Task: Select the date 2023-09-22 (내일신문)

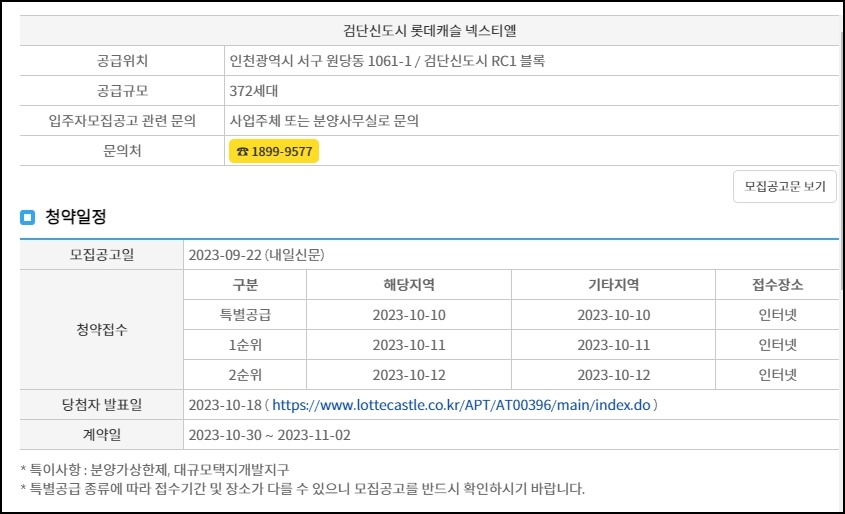Action: 257,254
